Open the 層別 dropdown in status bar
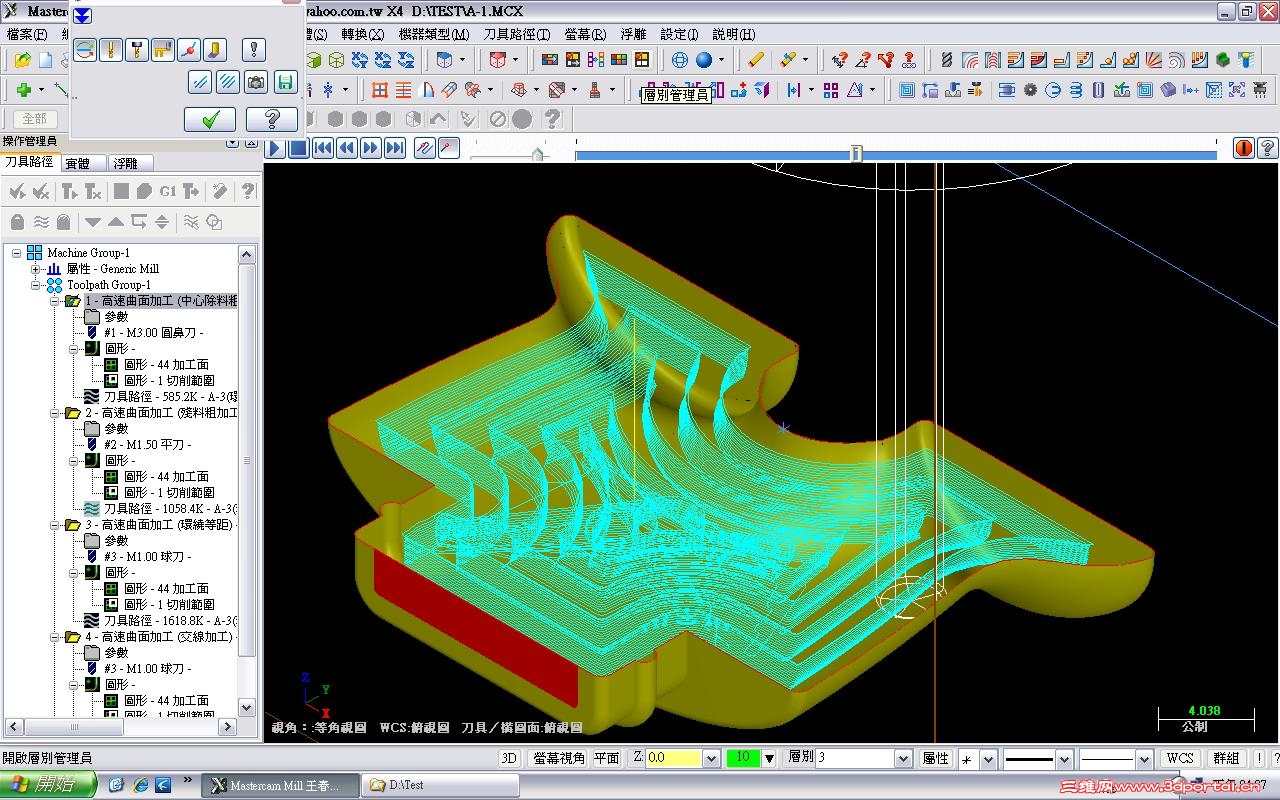The height and width of the screenshot is (800, 1280). [x=903, y=758]
